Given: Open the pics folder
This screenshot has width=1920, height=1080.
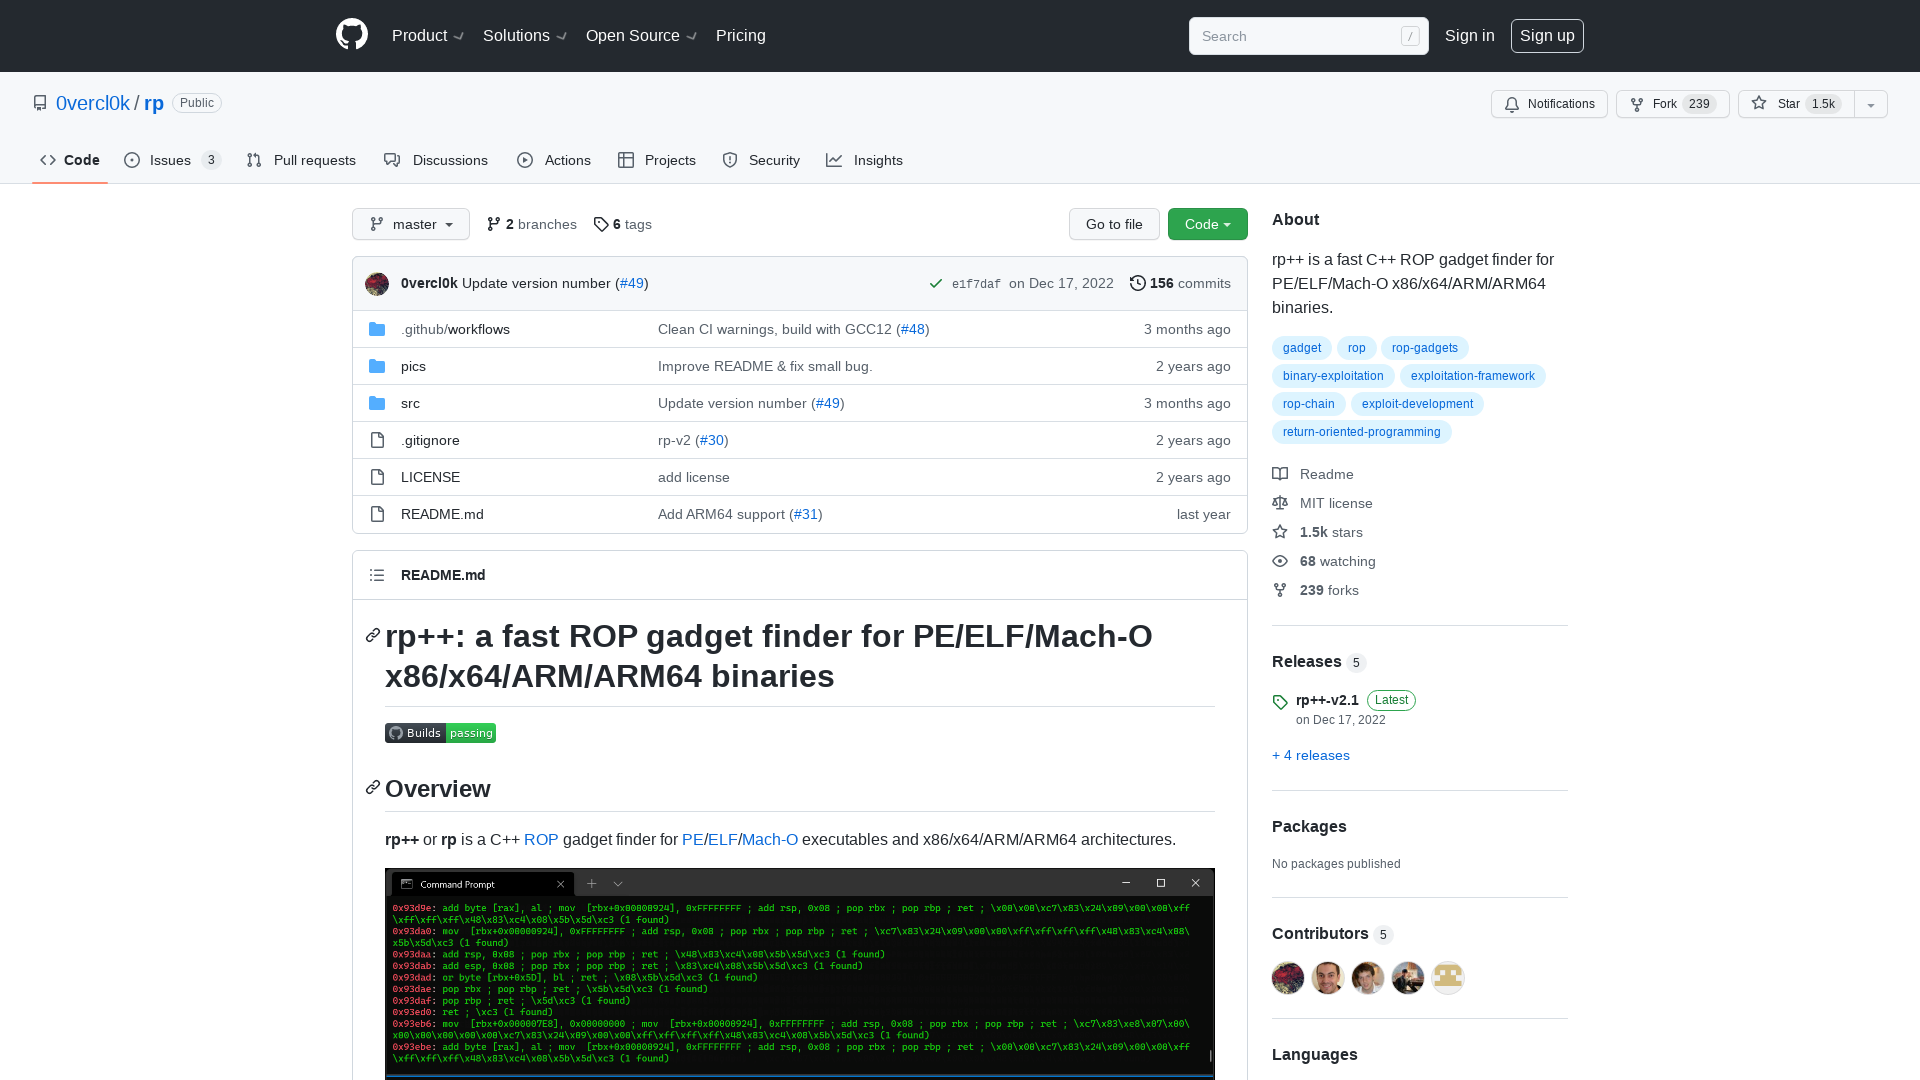Looking at the screenshot, I should pyautogui.click(x=413, y=366).
